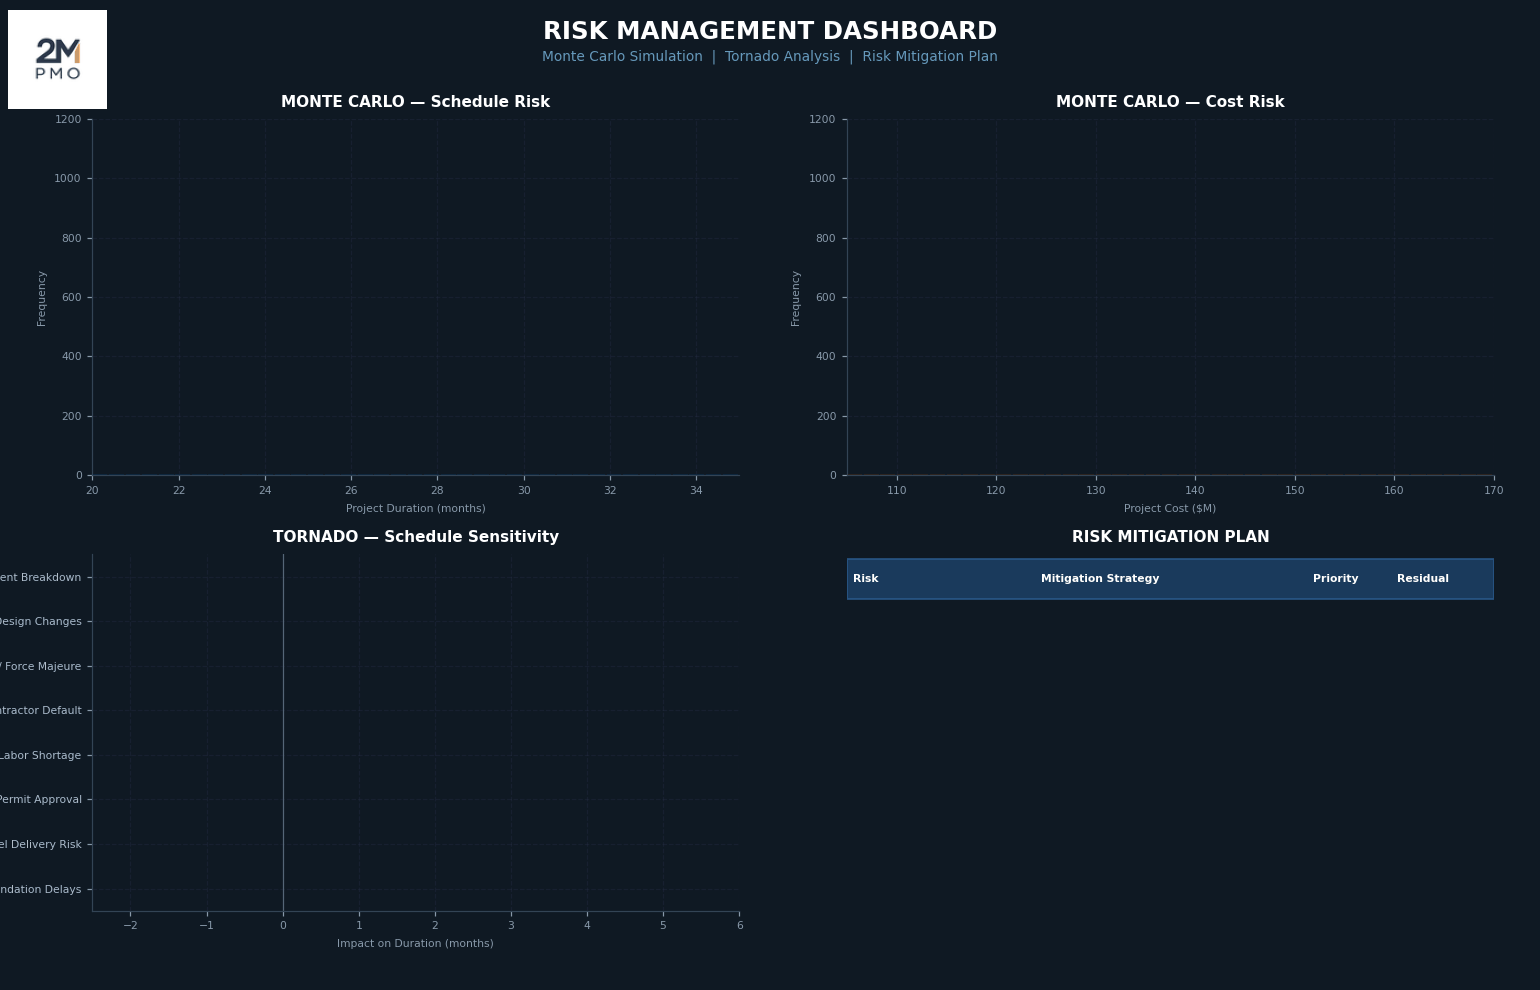Click the Force Majeure tornado label
The height and width of the screenshot is (990, 1540).
pos(42,667)
